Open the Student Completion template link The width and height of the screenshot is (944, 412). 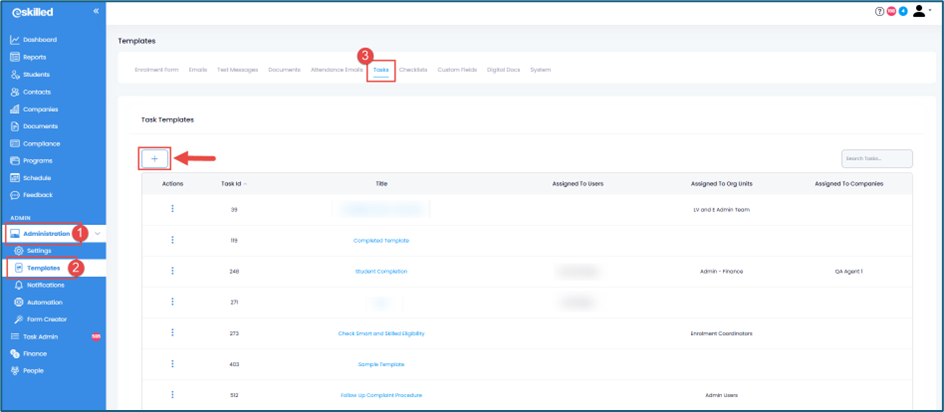(x=381, y=271)
